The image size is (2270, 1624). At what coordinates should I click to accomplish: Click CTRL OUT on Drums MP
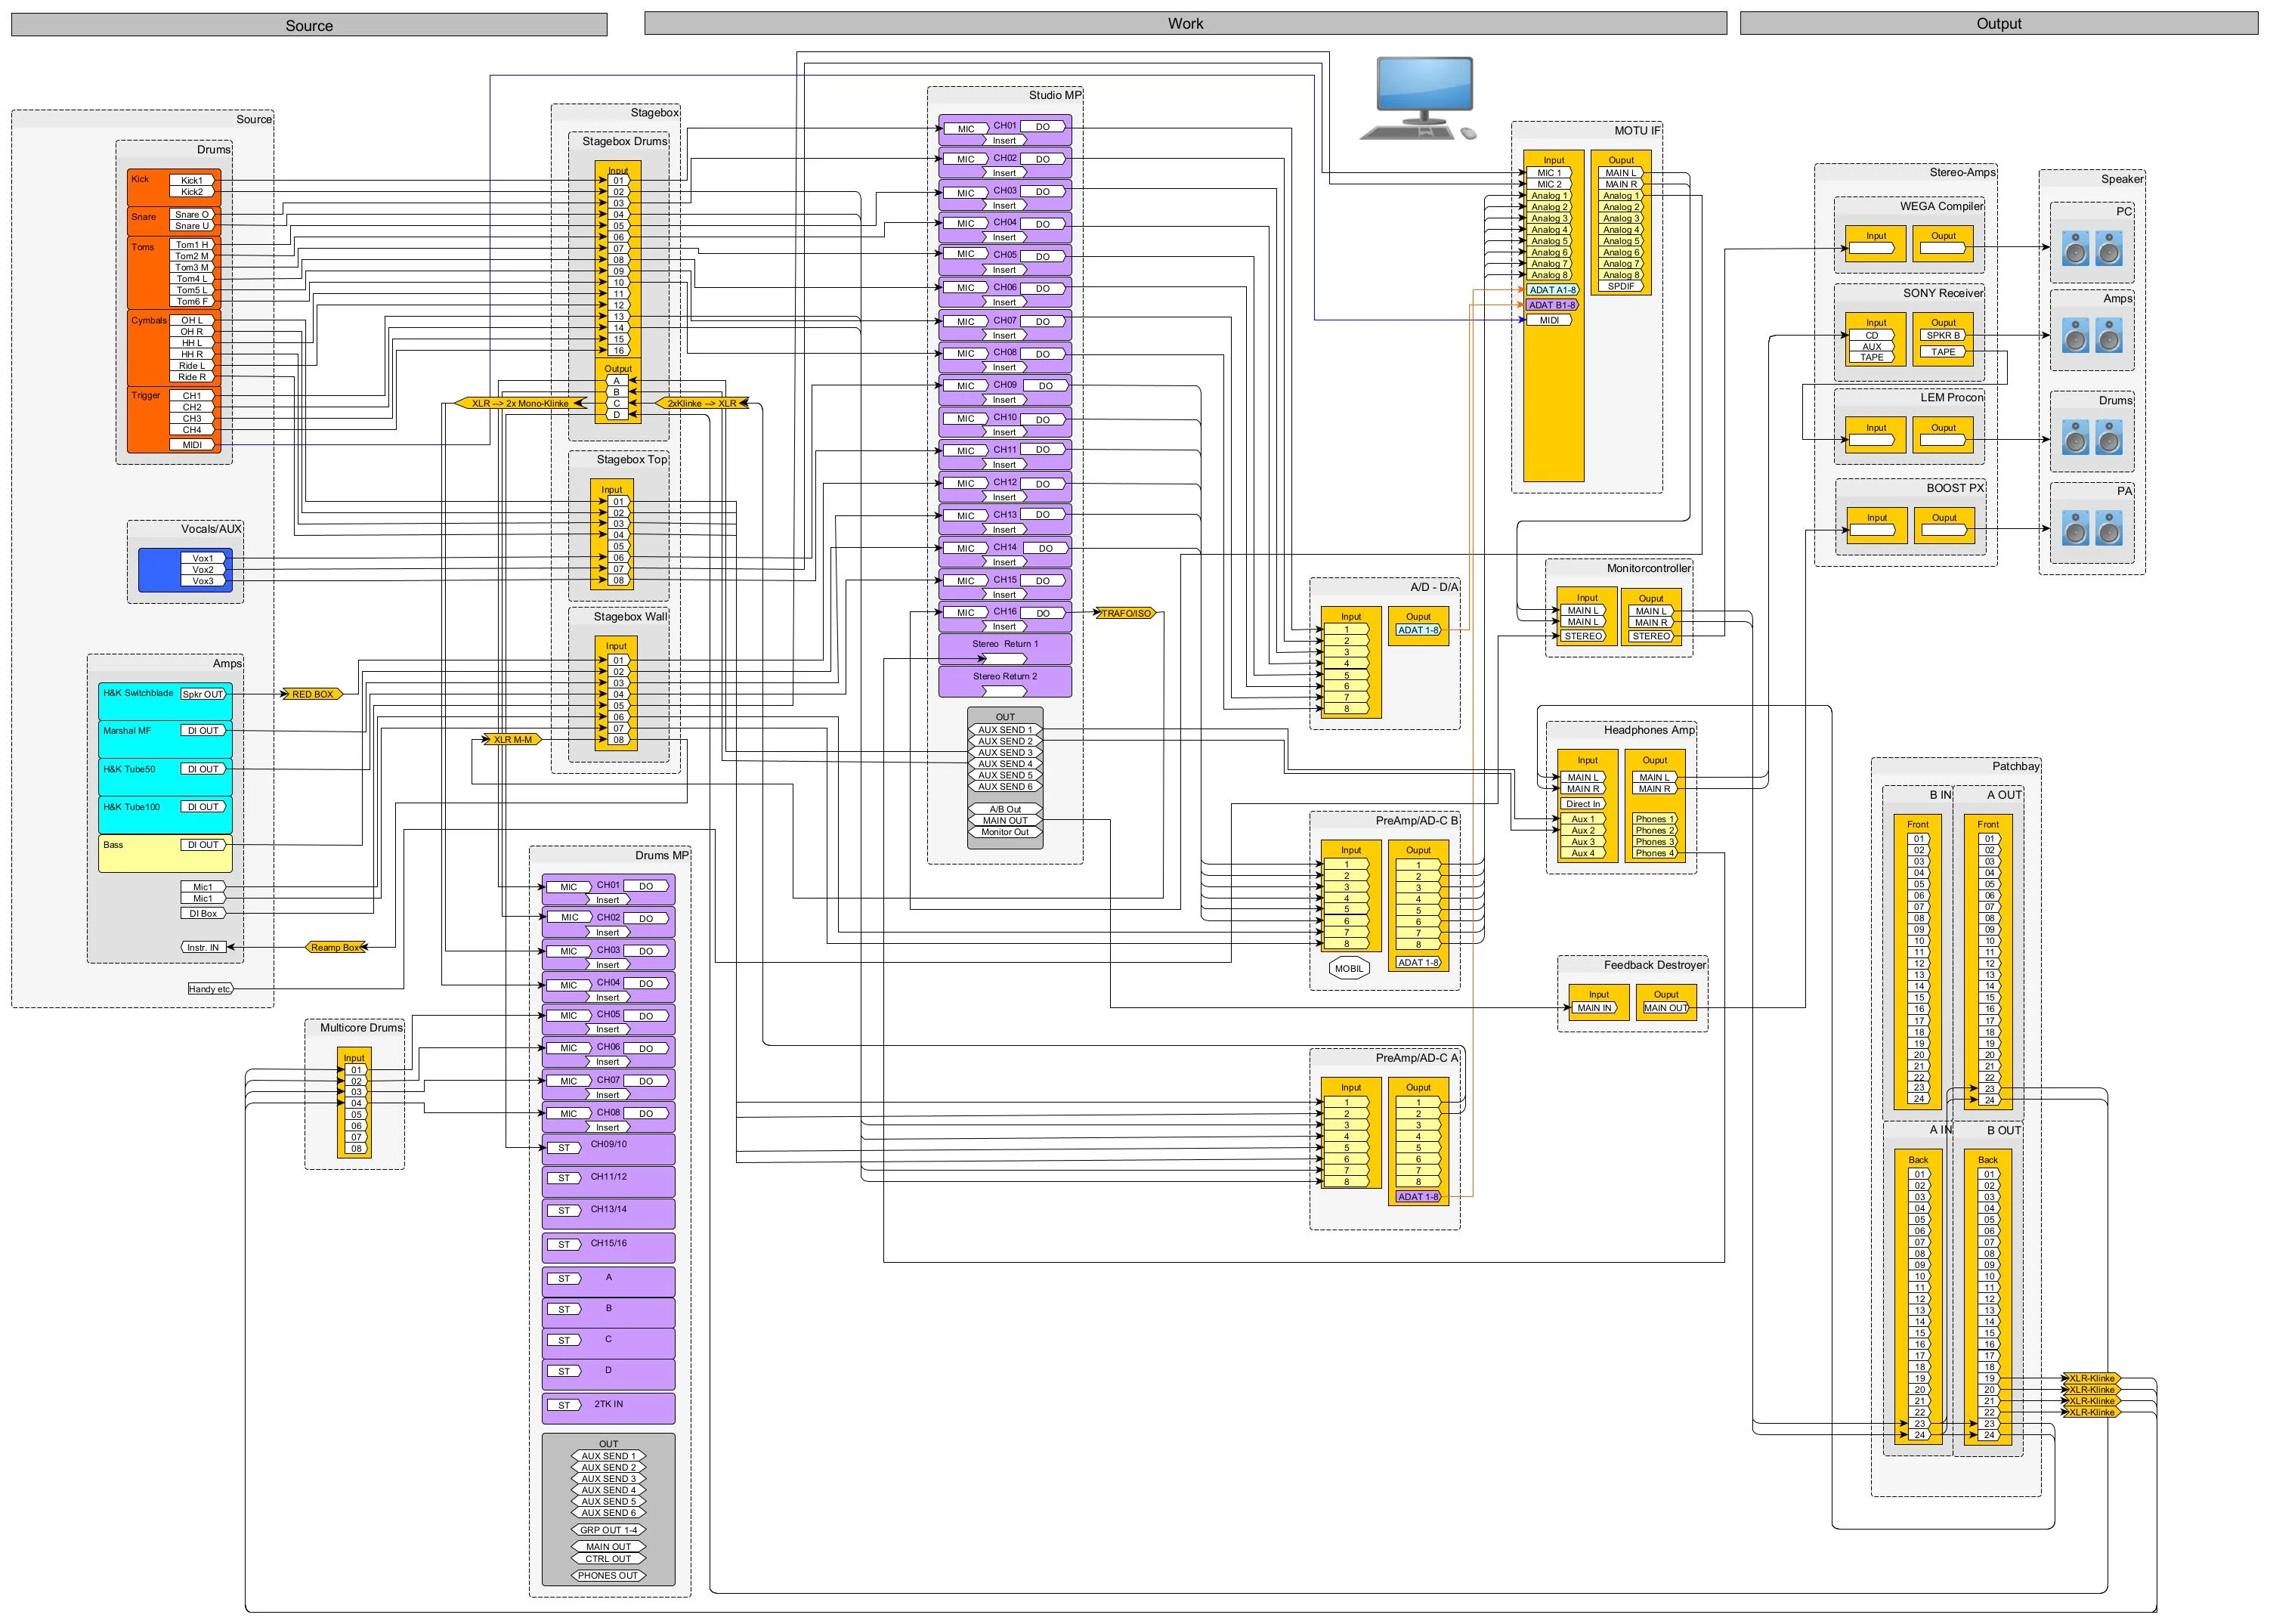click(608, 1559)
